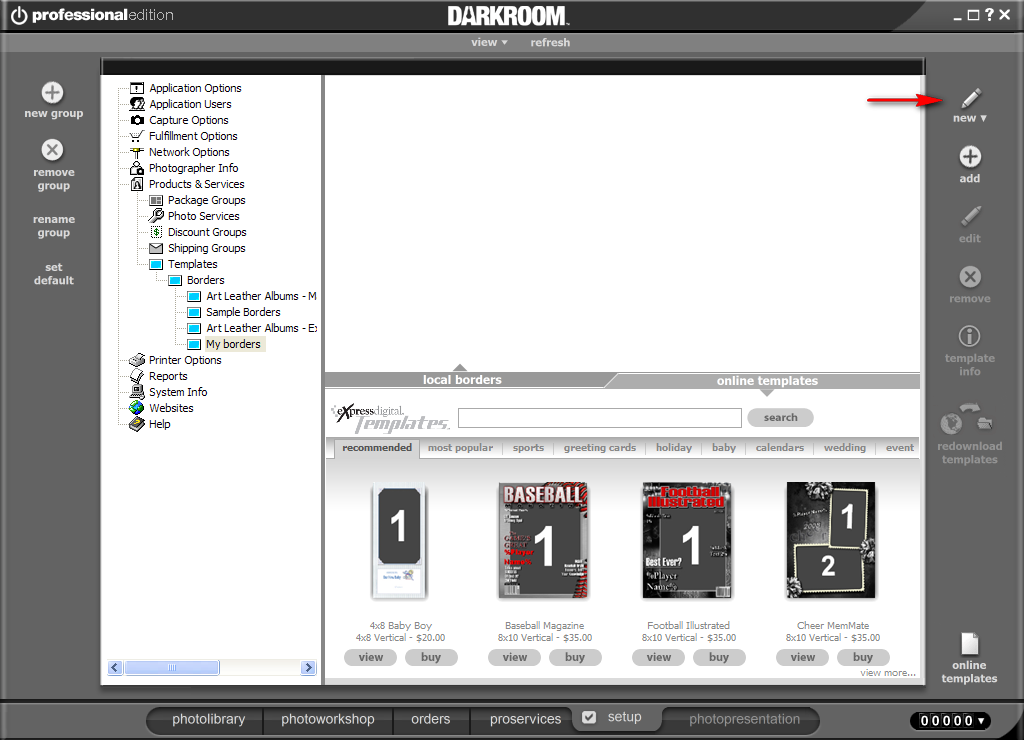
Task: Select the greeting cards category tab
Action: click(x=600, y=447)
